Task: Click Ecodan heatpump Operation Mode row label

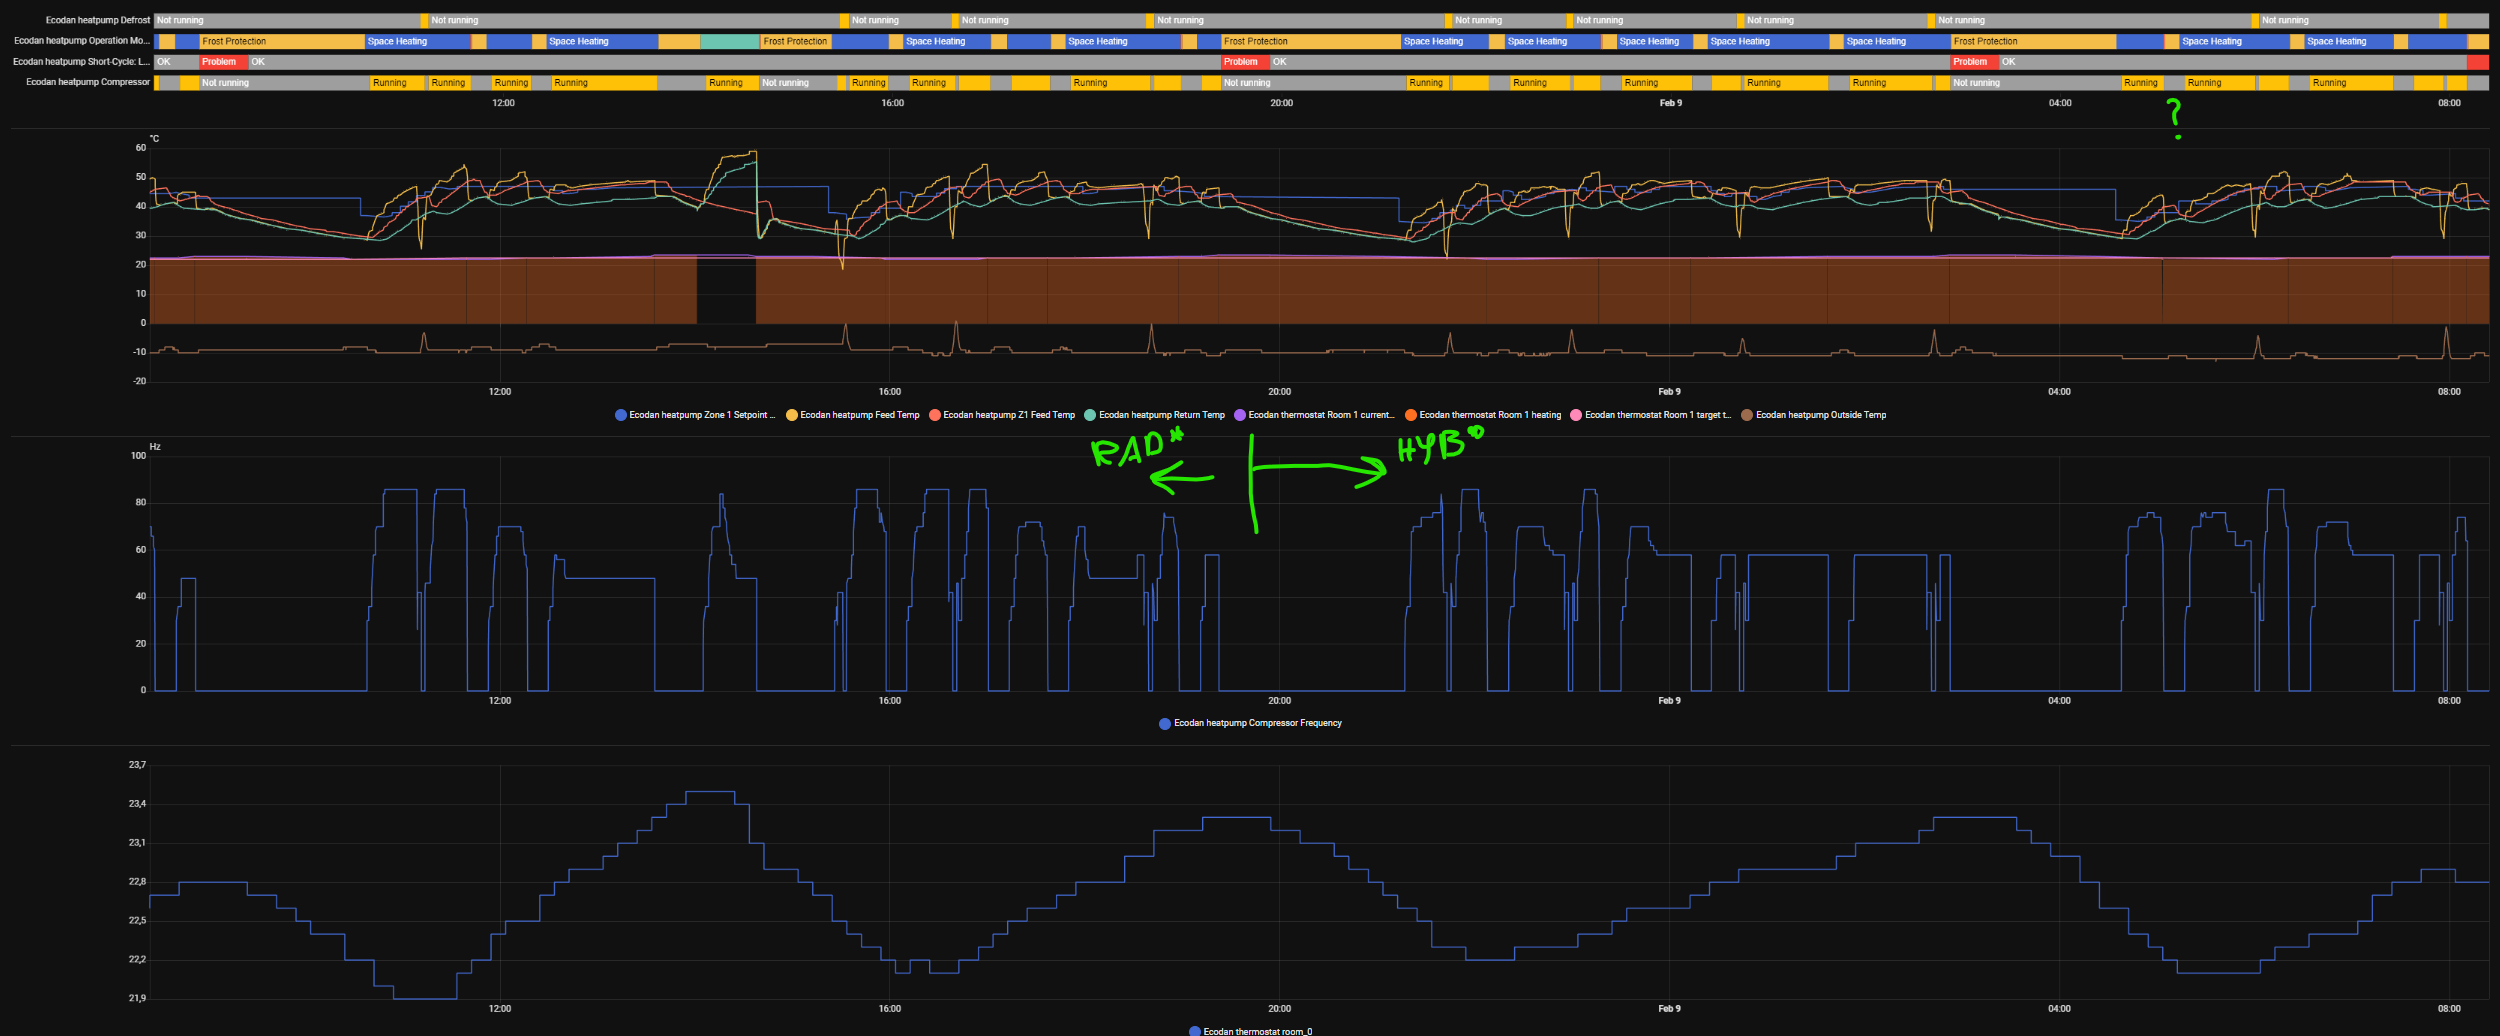Action: click(x=81, y=41)
